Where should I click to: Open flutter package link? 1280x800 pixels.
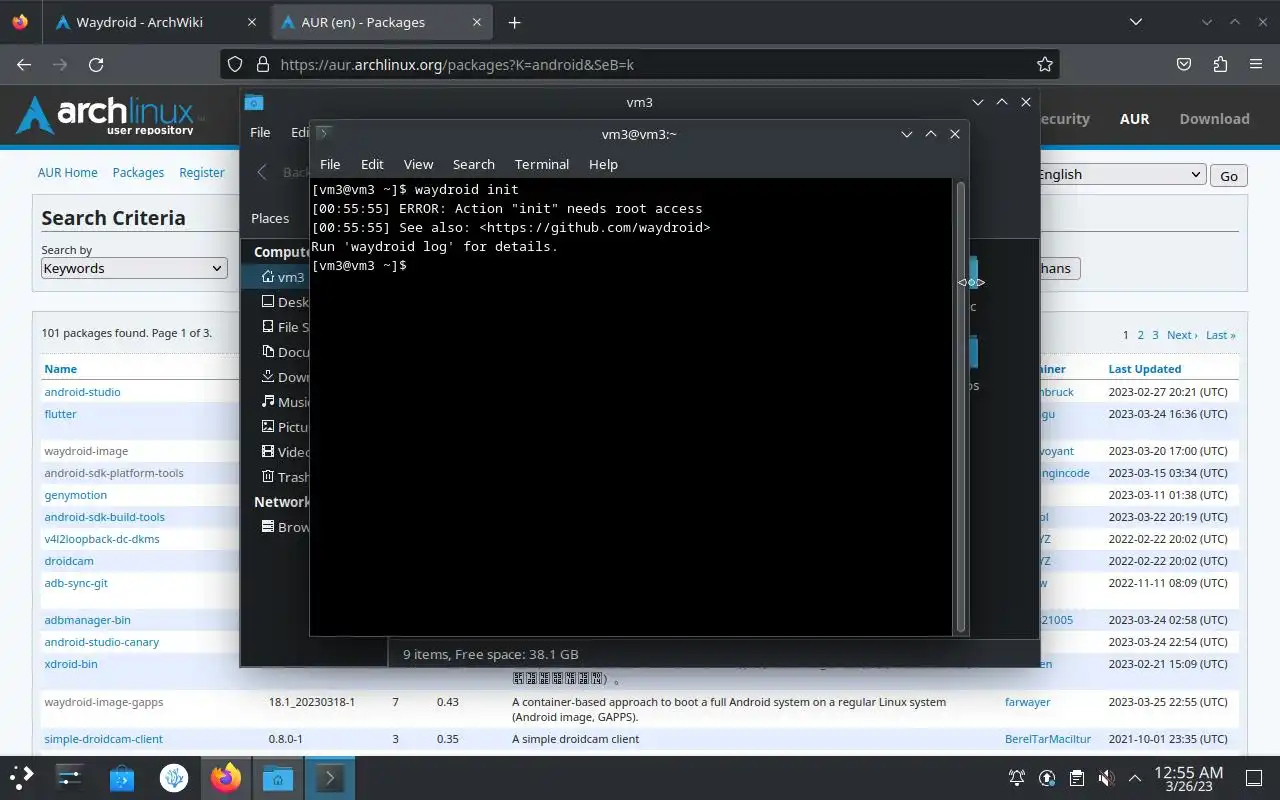pyautogui.click(x=60, y=414)
